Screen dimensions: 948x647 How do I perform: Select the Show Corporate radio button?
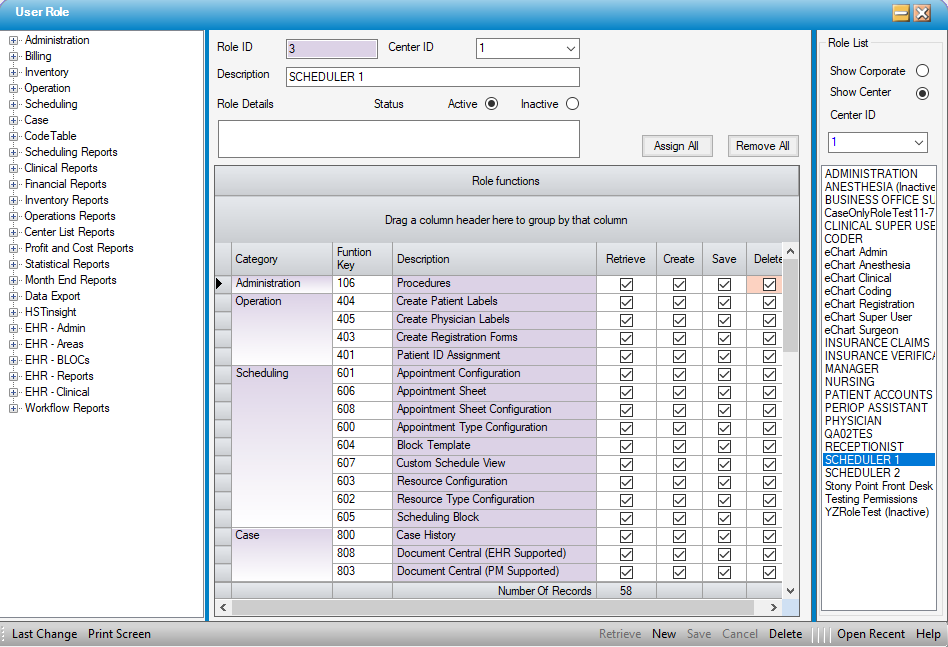(x=922, y=71)
